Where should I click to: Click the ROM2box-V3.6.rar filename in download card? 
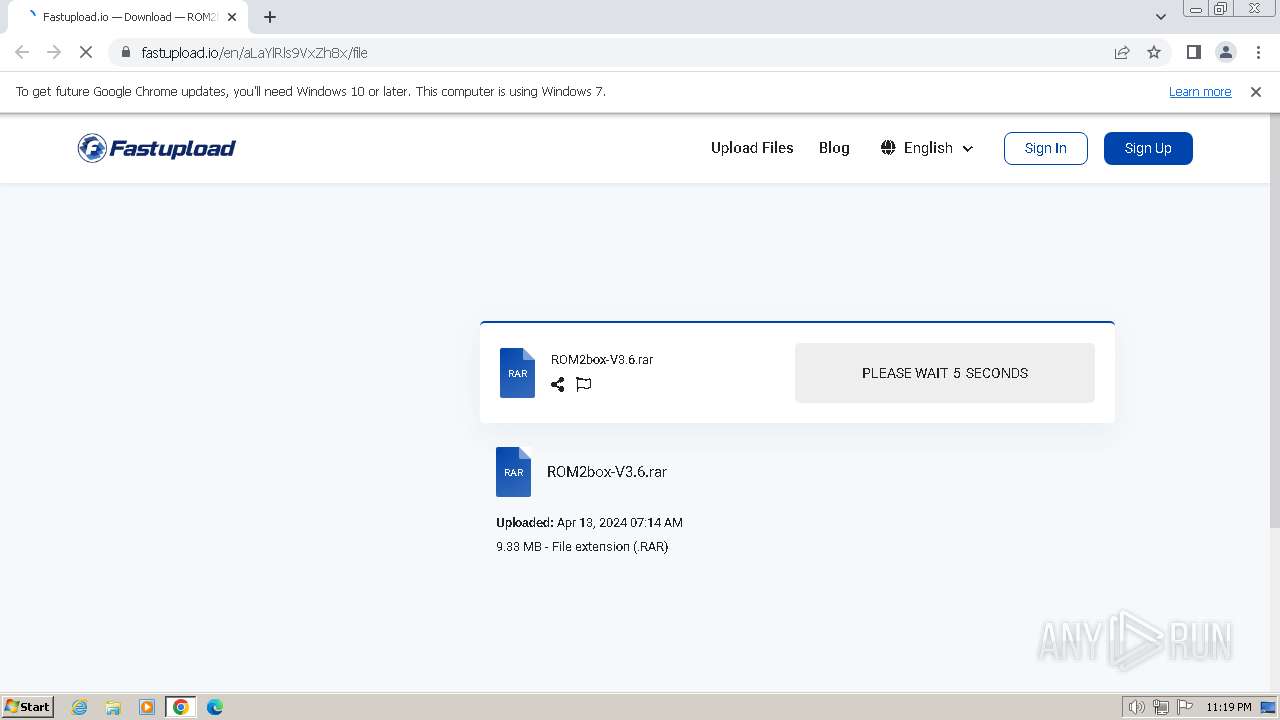602,360
